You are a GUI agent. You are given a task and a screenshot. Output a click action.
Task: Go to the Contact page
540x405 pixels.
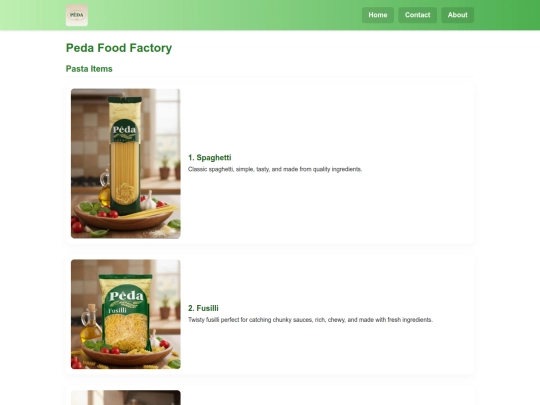point(417,15)
